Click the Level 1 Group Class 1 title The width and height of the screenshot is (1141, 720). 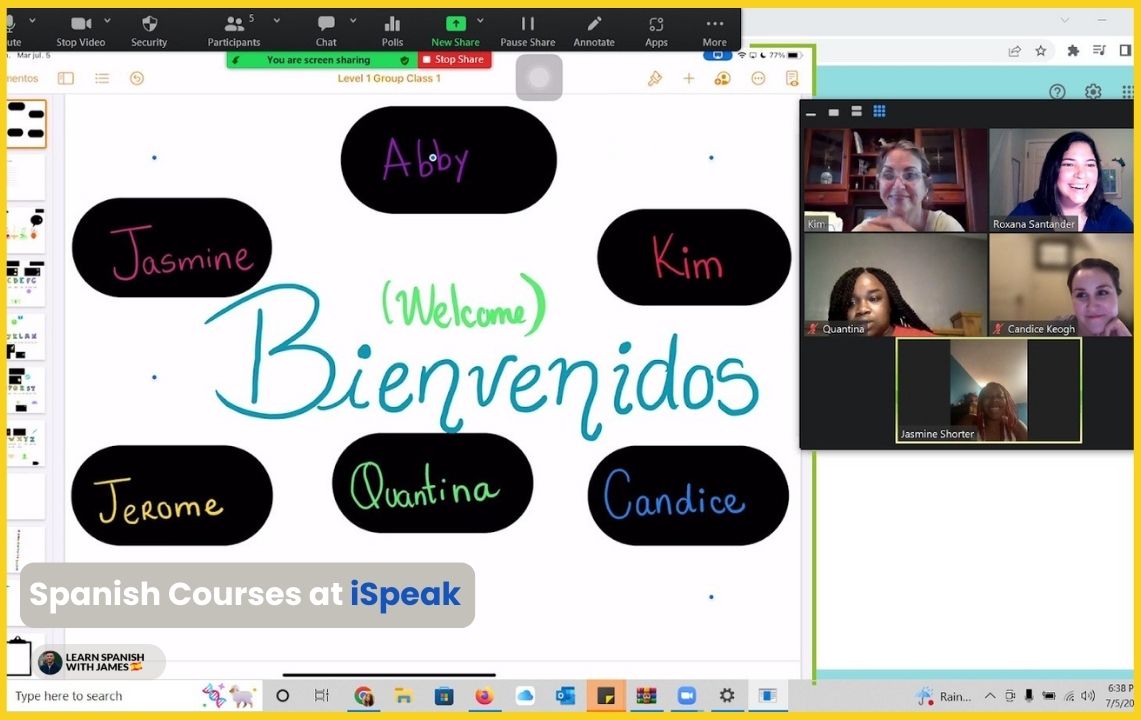(389, 79)
